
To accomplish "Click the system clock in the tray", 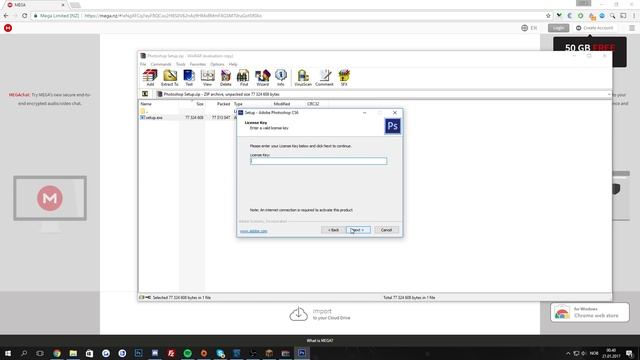I will click(x=611, y=353).
